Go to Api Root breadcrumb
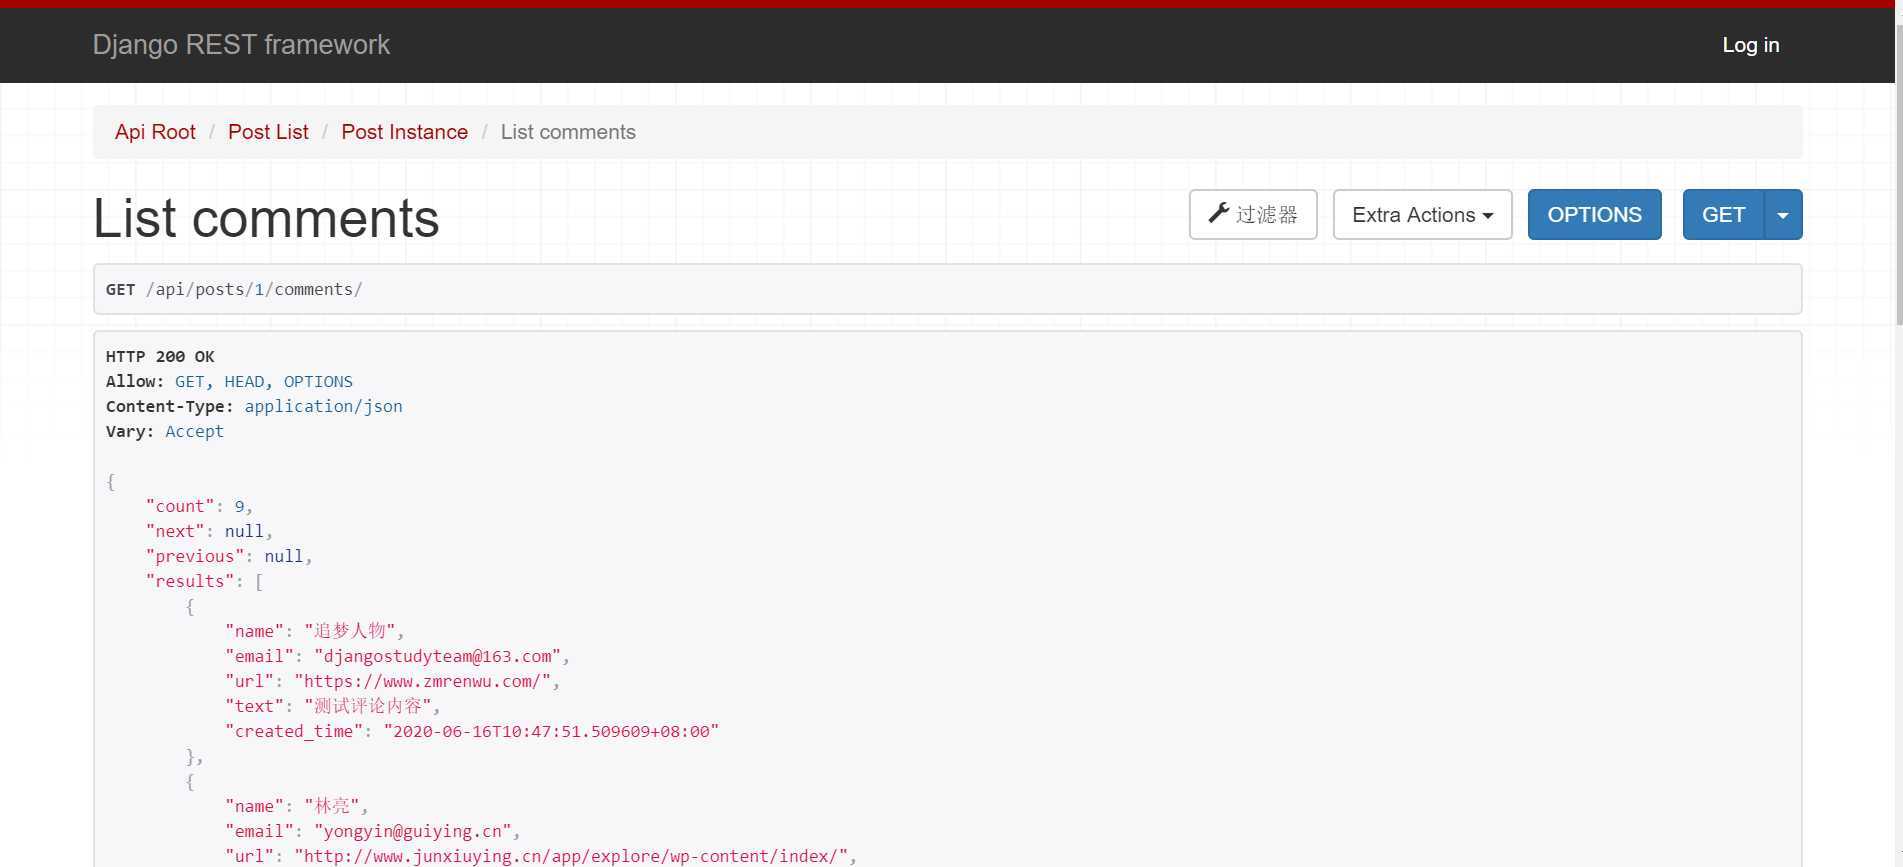 click(155, 132)
